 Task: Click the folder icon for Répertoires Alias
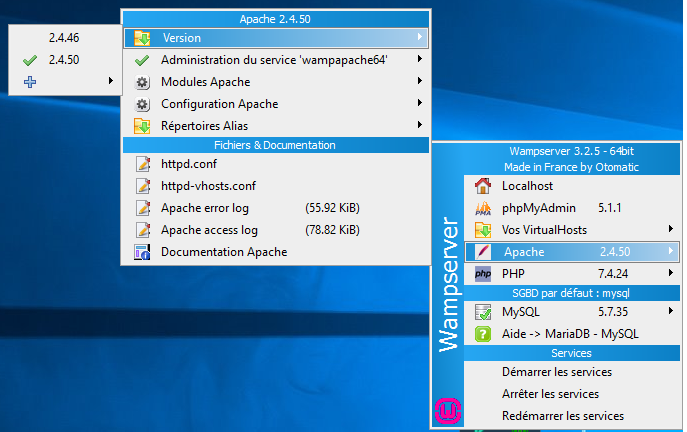(142, 126)
